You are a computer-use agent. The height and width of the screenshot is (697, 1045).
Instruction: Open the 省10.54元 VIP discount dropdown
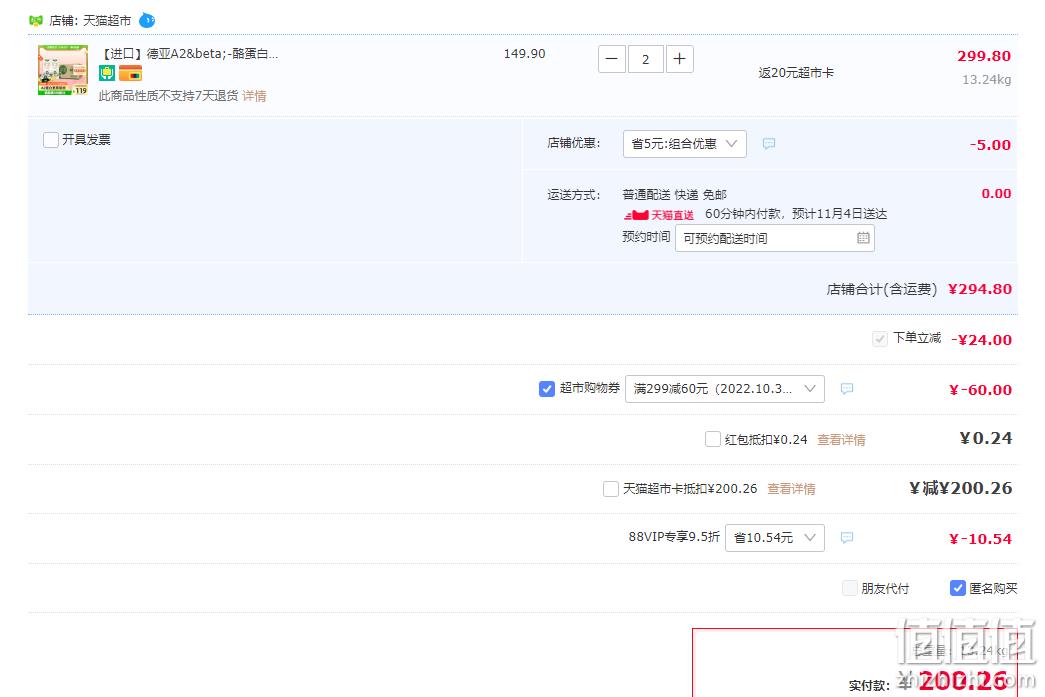[774, 538]
